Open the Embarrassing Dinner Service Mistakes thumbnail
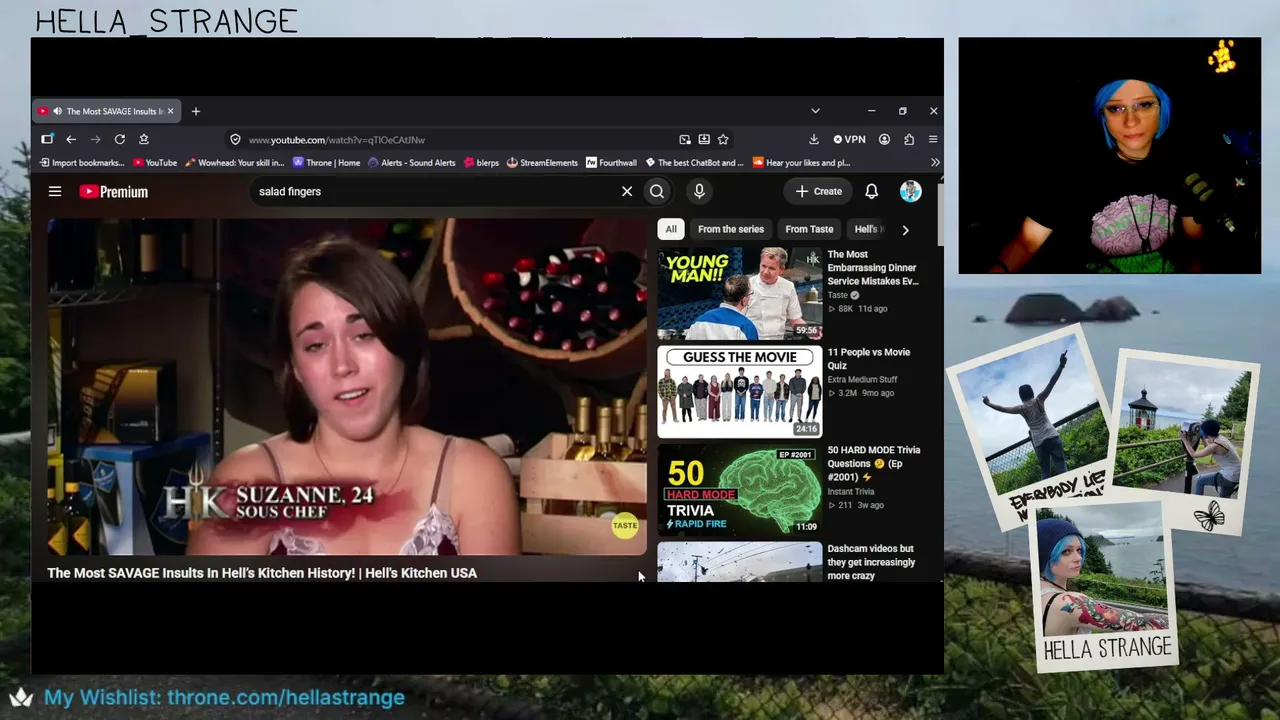 [739, 294]
